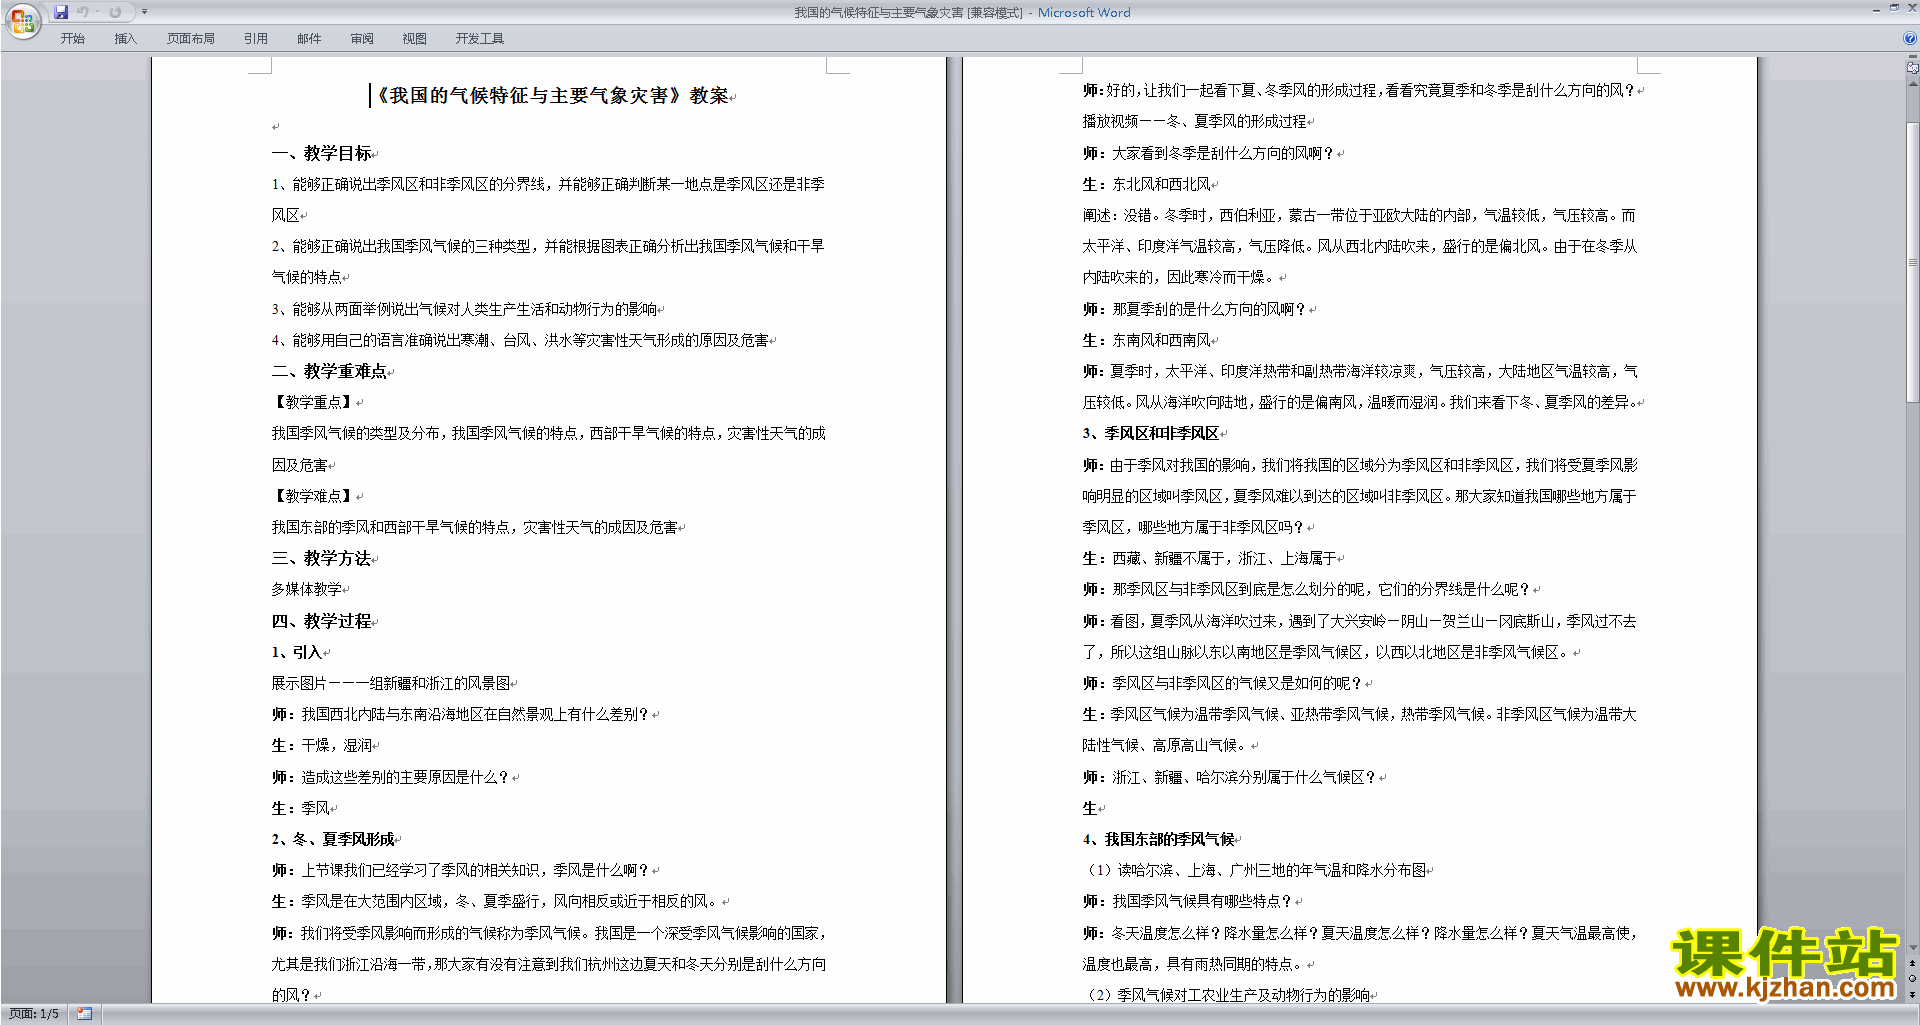The height and width of the screenshot is (1025, 1920).
Task: Redo the action in Quick Access toolbar
Action: pyautogui.click(x=115, y=12)
